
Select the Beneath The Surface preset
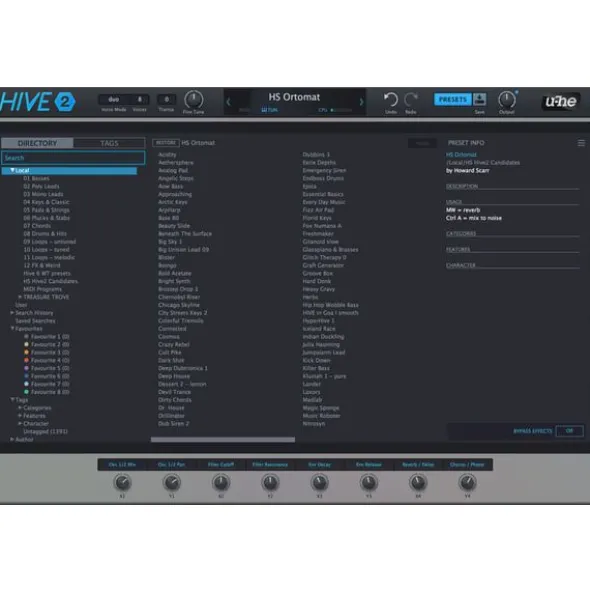(185, 234)
